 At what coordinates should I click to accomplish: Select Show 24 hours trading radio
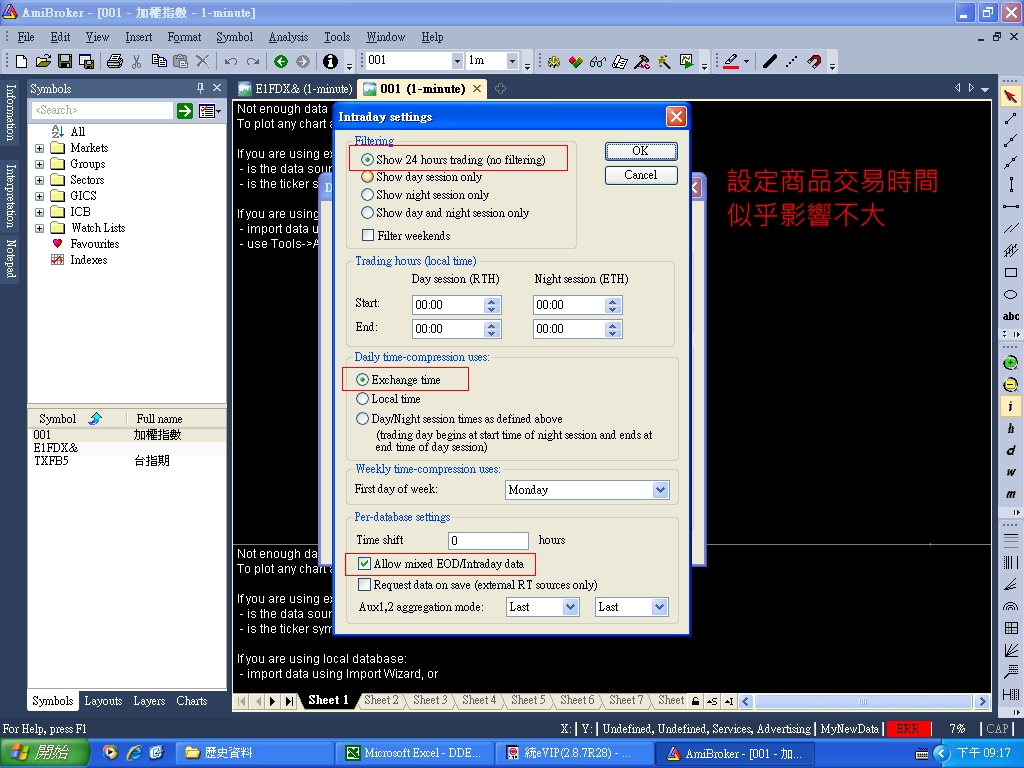click(368, 159)
